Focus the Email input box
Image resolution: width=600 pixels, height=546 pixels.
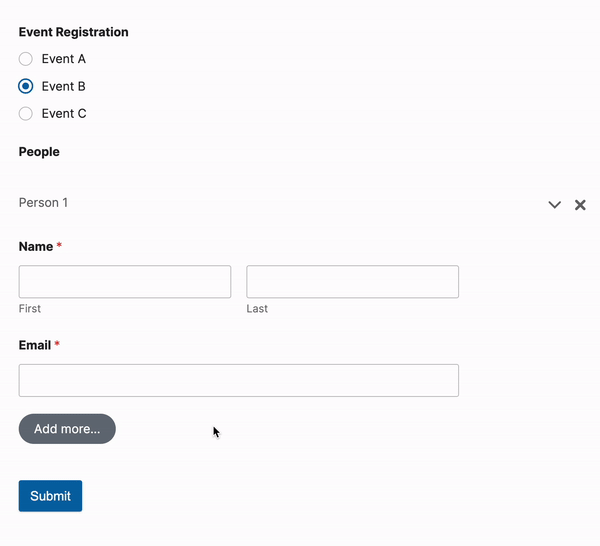[x=238, y=380]
